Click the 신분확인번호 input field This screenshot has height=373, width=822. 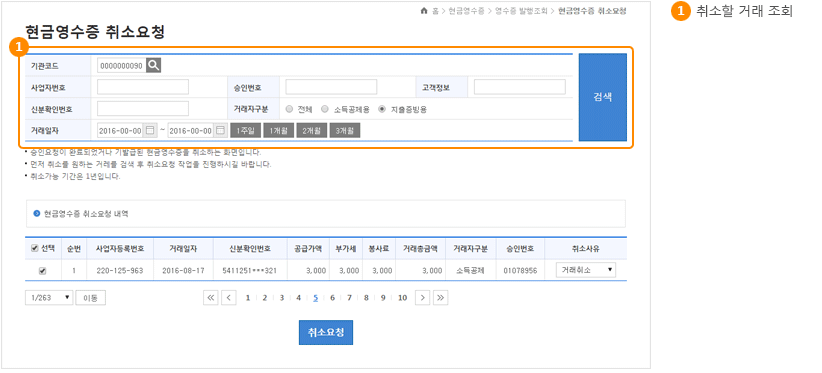click(143, 108)
